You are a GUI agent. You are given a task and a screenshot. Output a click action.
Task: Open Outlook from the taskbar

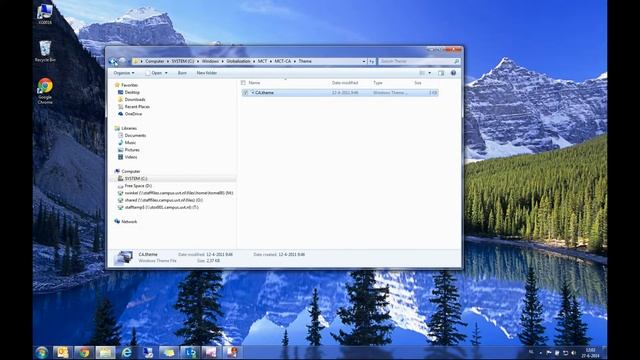[62, 353]
